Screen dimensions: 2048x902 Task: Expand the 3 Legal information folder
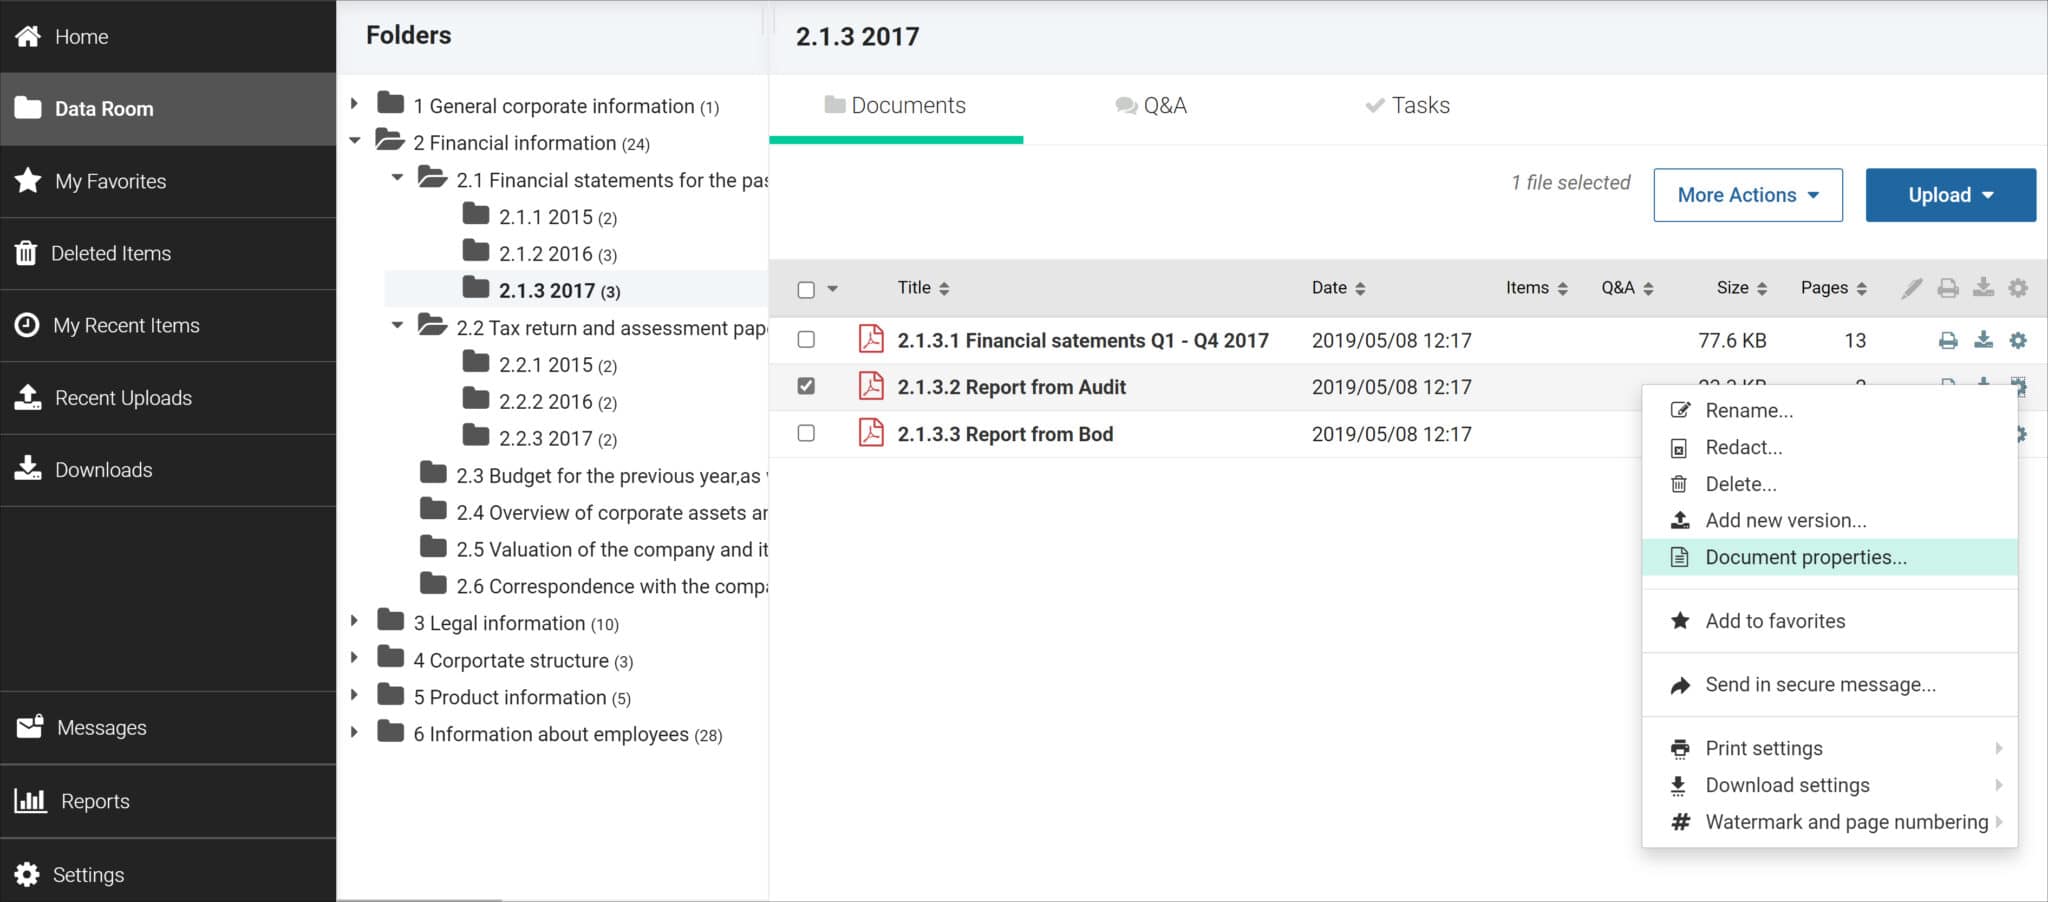pyautogui.click(x=354, y=622)
